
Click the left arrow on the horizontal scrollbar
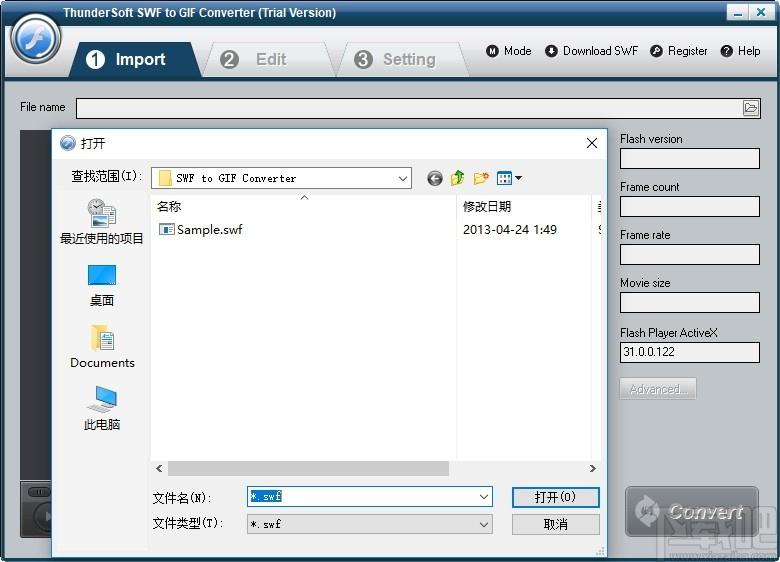click(x=159, y=468)
